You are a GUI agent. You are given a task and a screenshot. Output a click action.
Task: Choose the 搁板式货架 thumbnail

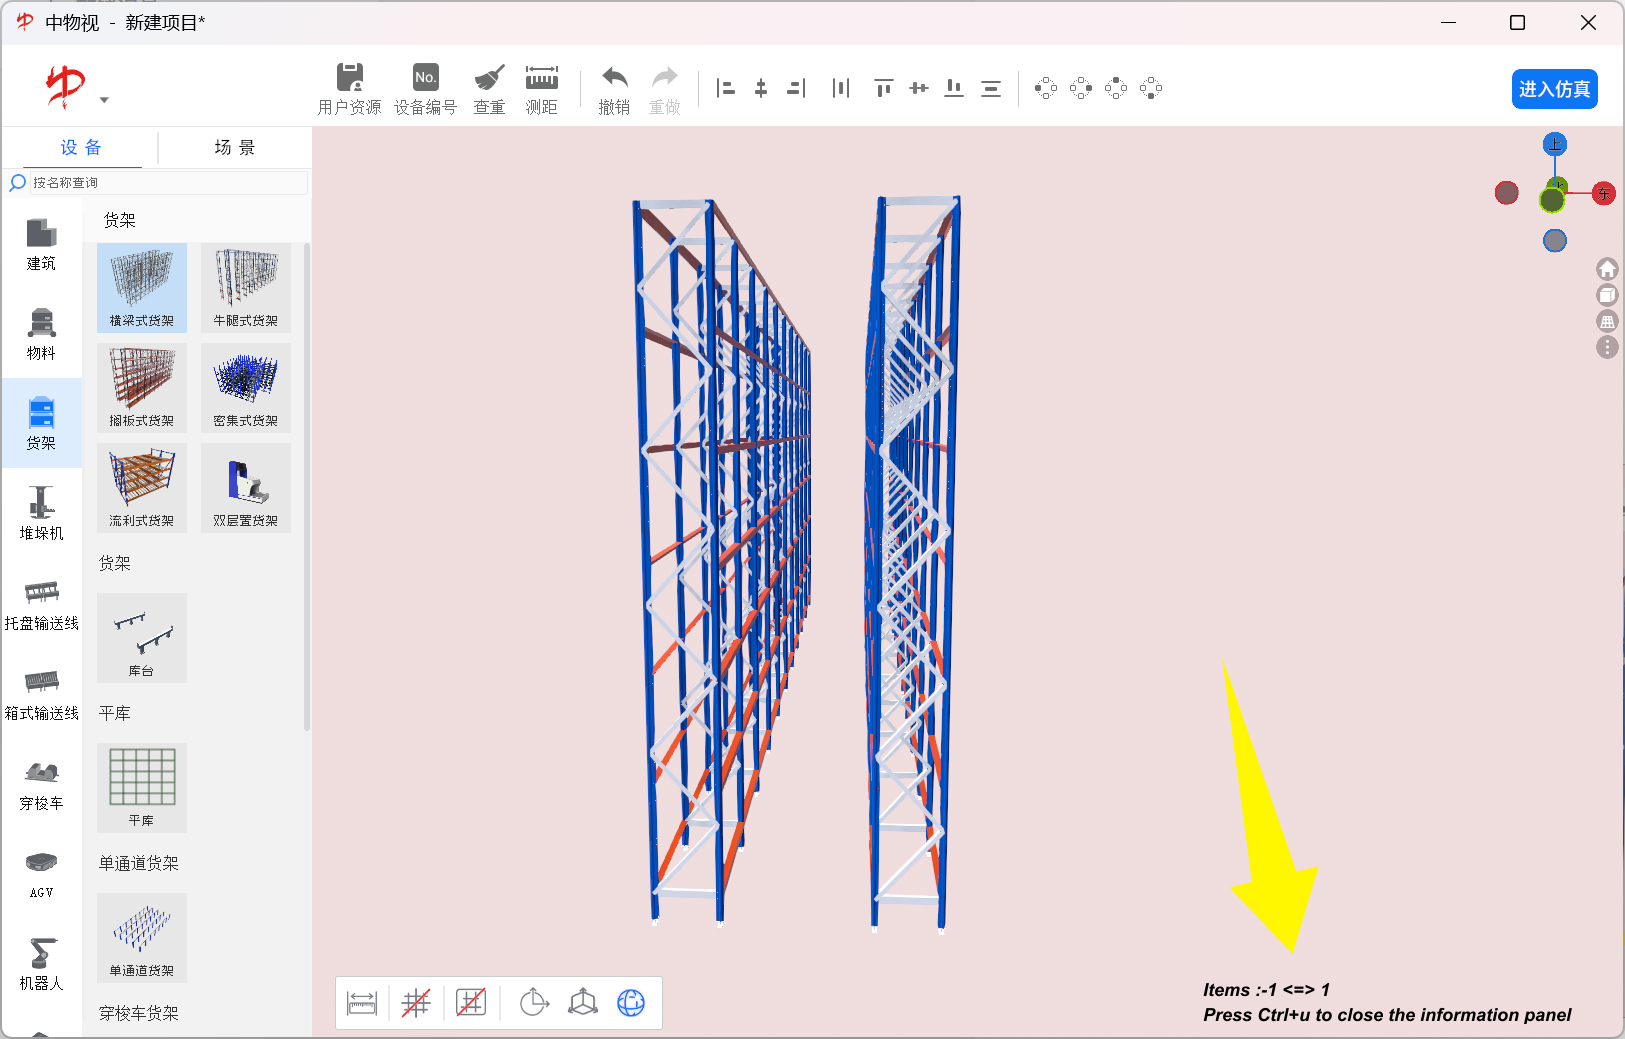click(x=142, y=387)
